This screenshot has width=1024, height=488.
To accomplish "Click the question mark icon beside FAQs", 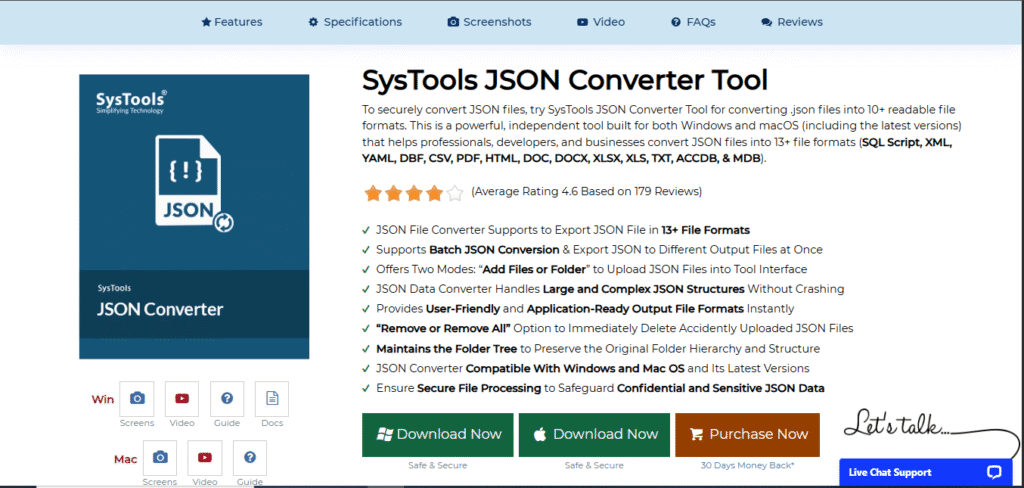I will [x=676, y=22].
